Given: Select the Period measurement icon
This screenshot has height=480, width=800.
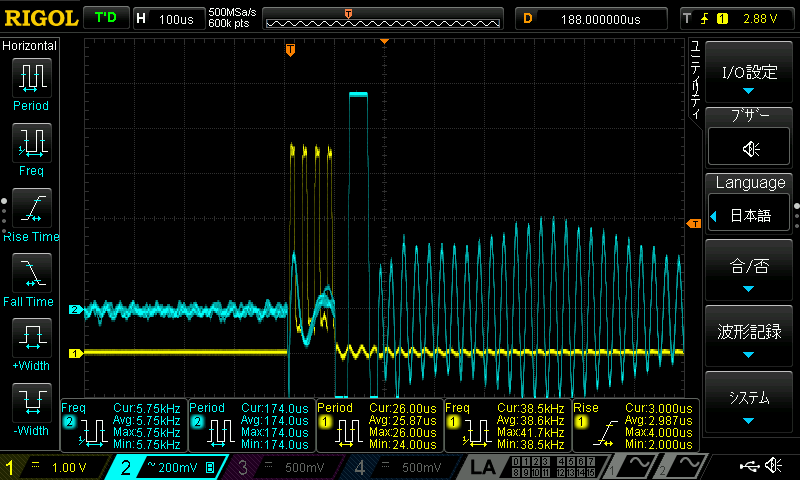Looking at the screenshot, I should tap(30, 83).
